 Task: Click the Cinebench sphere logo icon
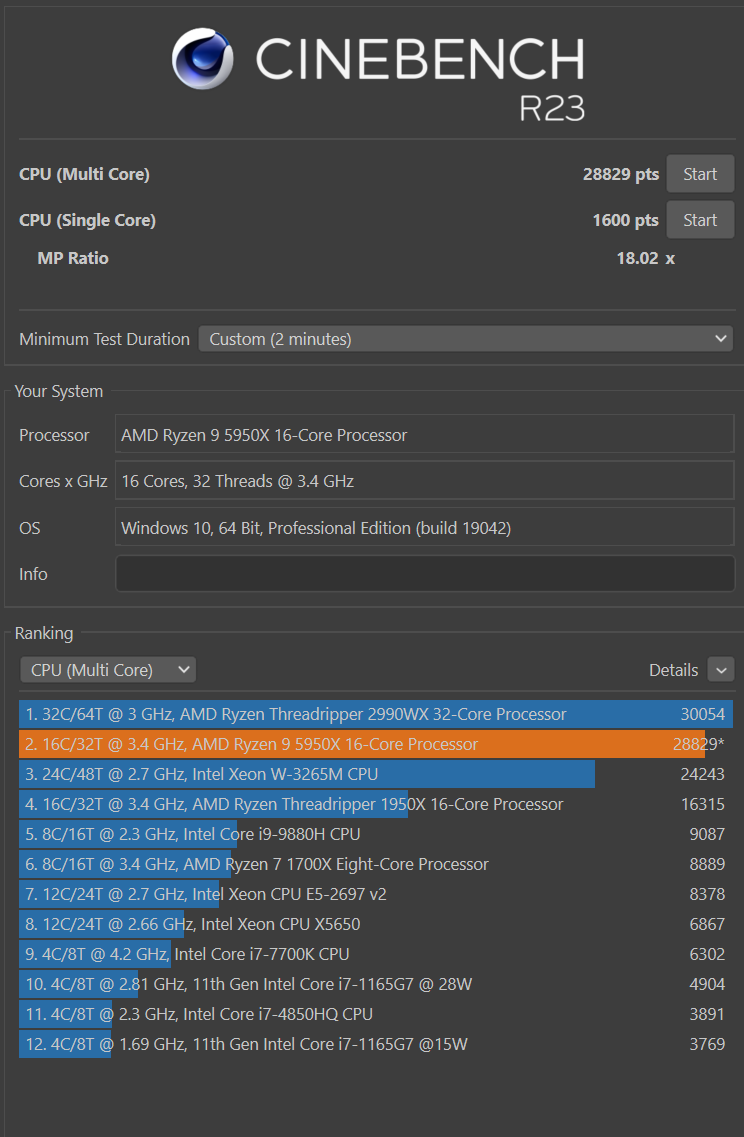click(202, 59)
